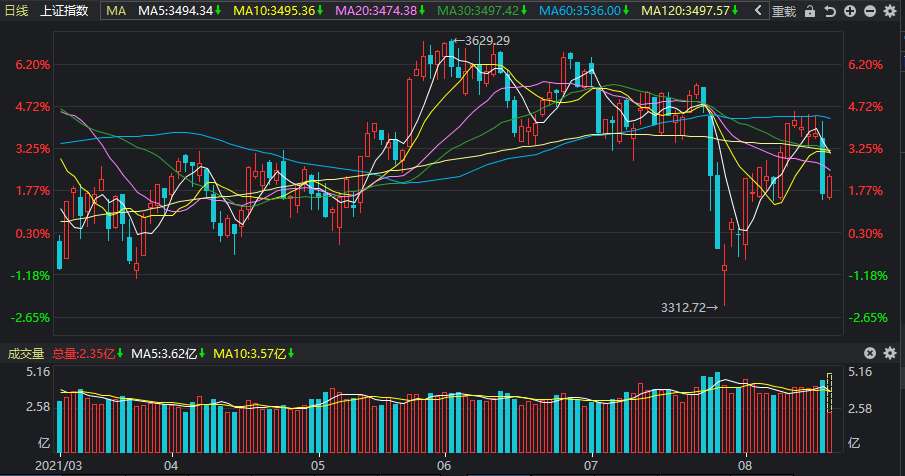Click the left axis 0.30% label
The image size is (905, 476).
[x=33, y=234]
